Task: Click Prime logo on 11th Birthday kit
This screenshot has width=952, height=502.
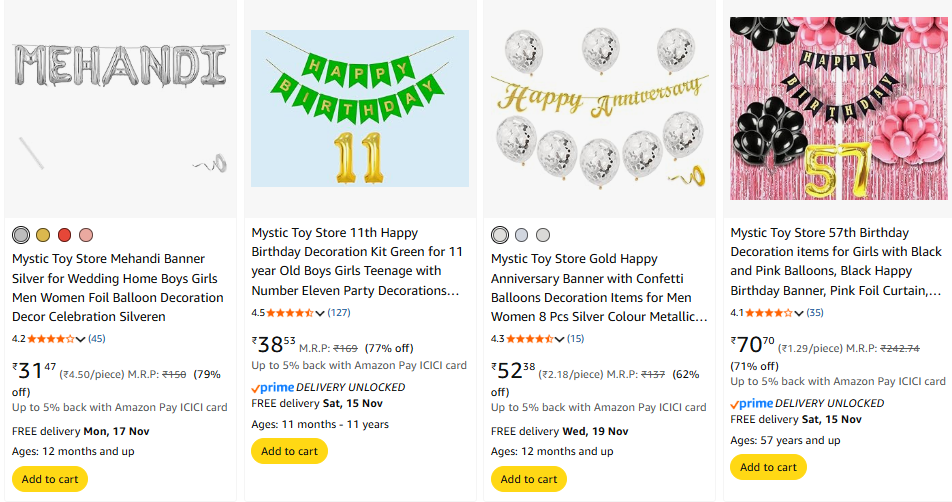Action: pyautogui.click(x=270, y=387)
